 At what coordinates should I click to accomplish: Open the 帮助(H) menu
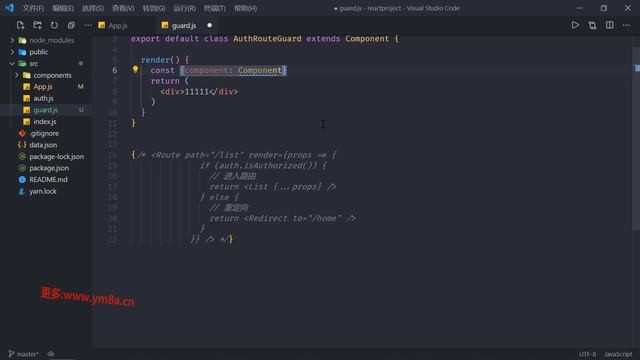245,8
